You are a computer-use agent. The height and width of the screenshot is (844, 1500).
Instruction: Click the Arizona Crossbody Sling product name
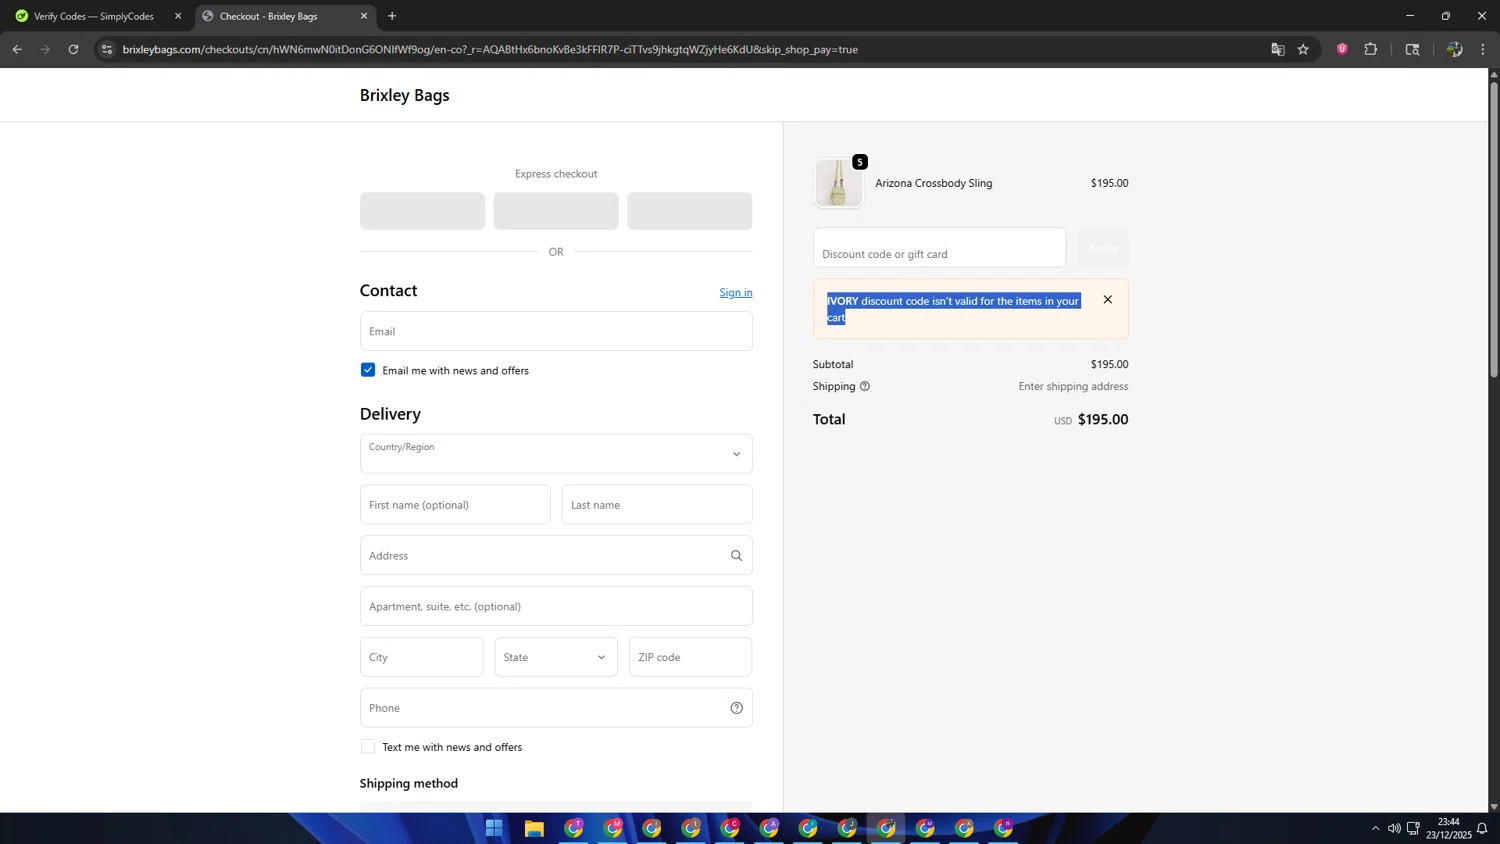click(934, 183)
